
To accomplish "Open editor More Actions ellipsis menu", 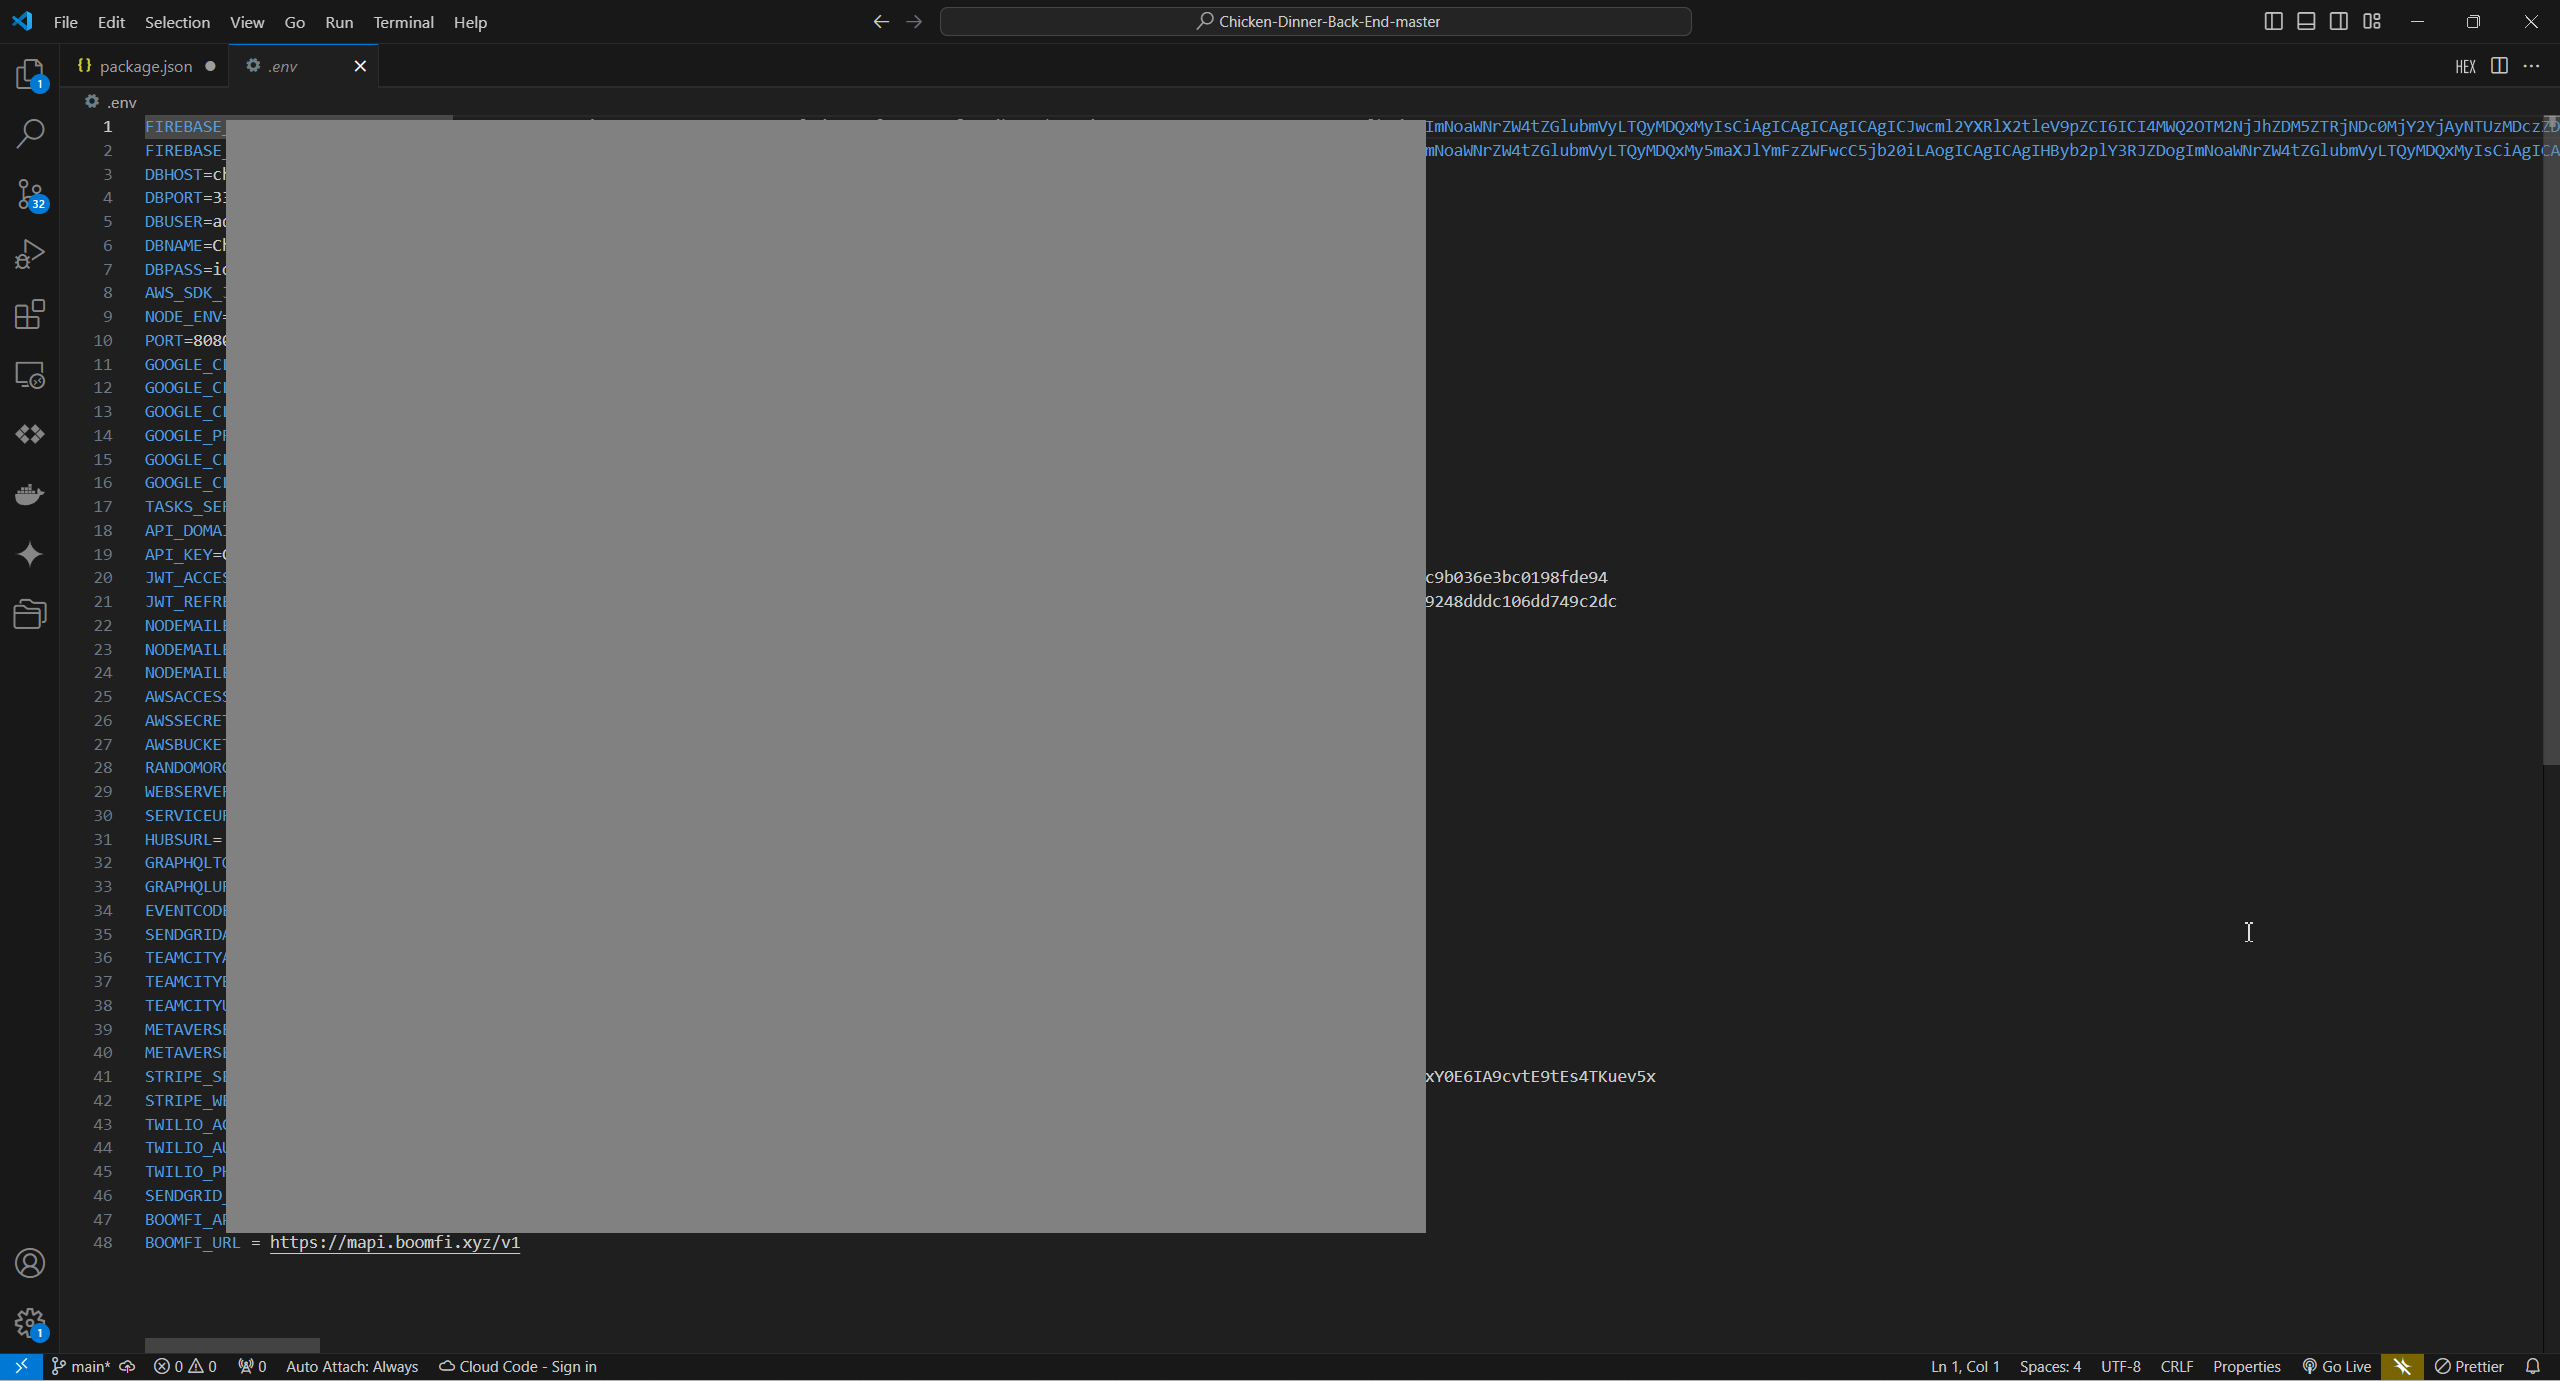I will point(2531,66).
